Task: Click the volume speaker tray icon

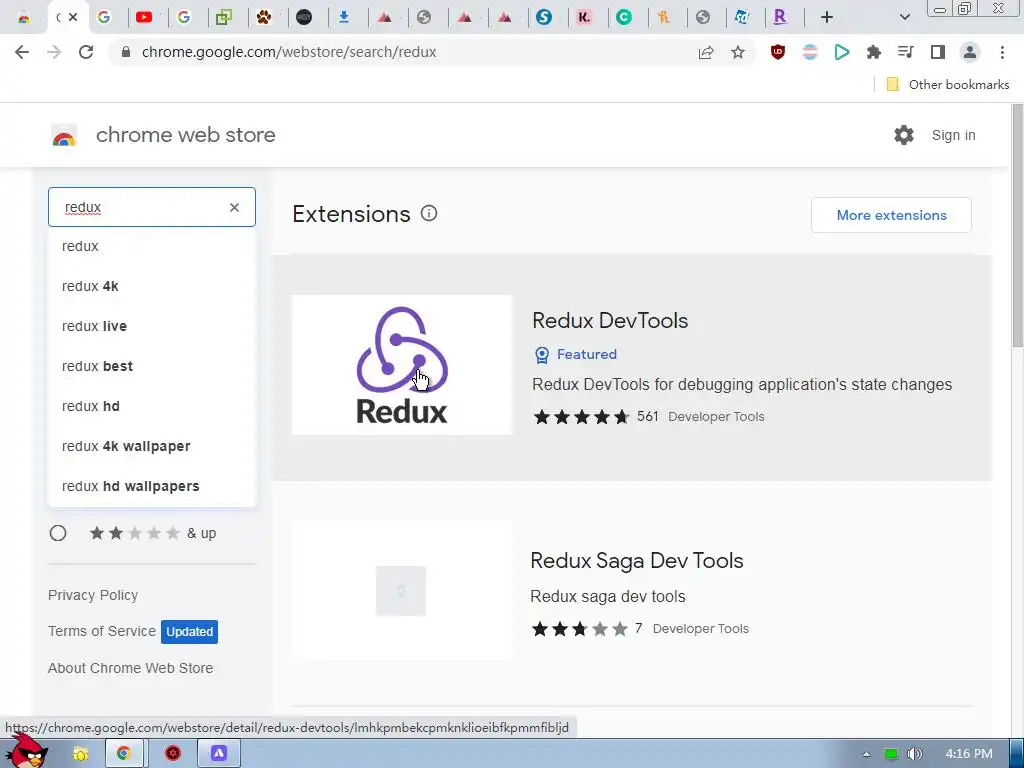Action: tap(914, 754)
